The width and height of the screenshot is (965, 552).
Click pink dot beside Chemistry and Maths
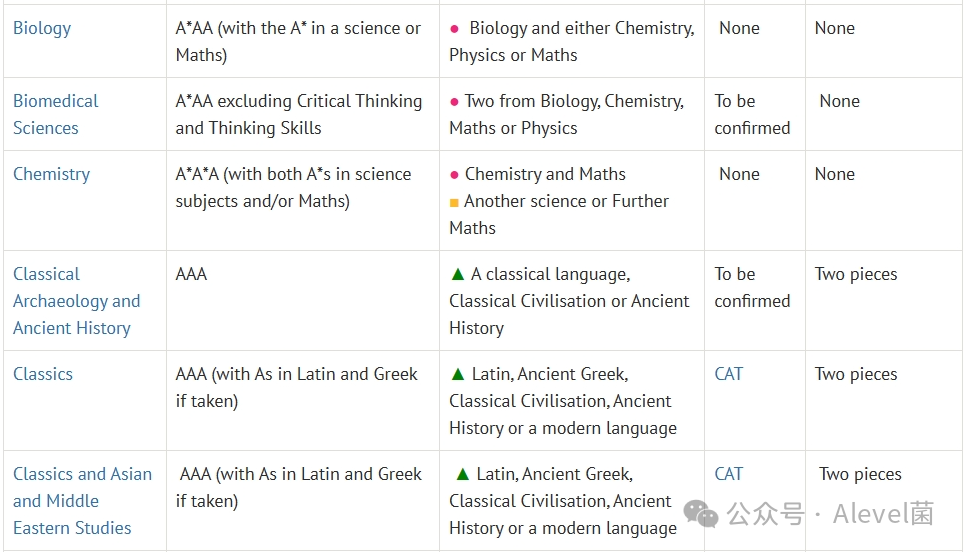[454, 175]
